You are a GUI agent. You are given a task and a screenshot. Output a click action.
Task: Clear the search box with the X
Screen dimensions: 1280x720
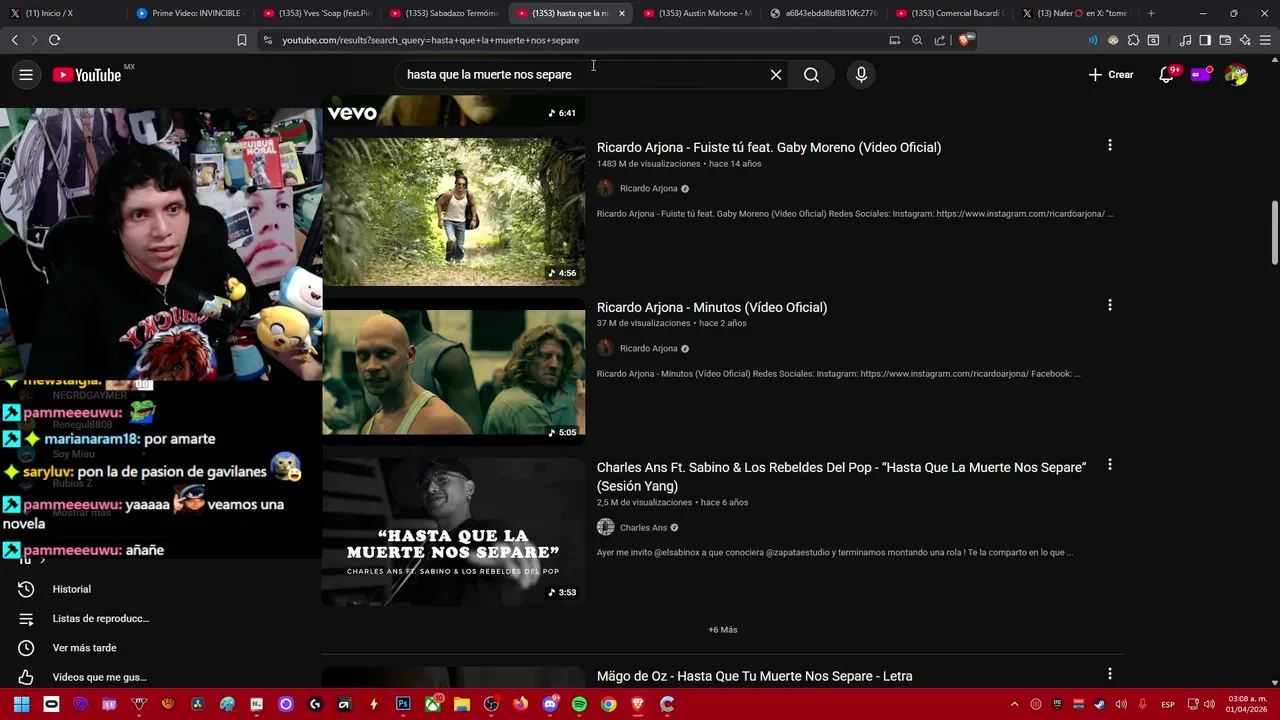click(x=776, y=75)
